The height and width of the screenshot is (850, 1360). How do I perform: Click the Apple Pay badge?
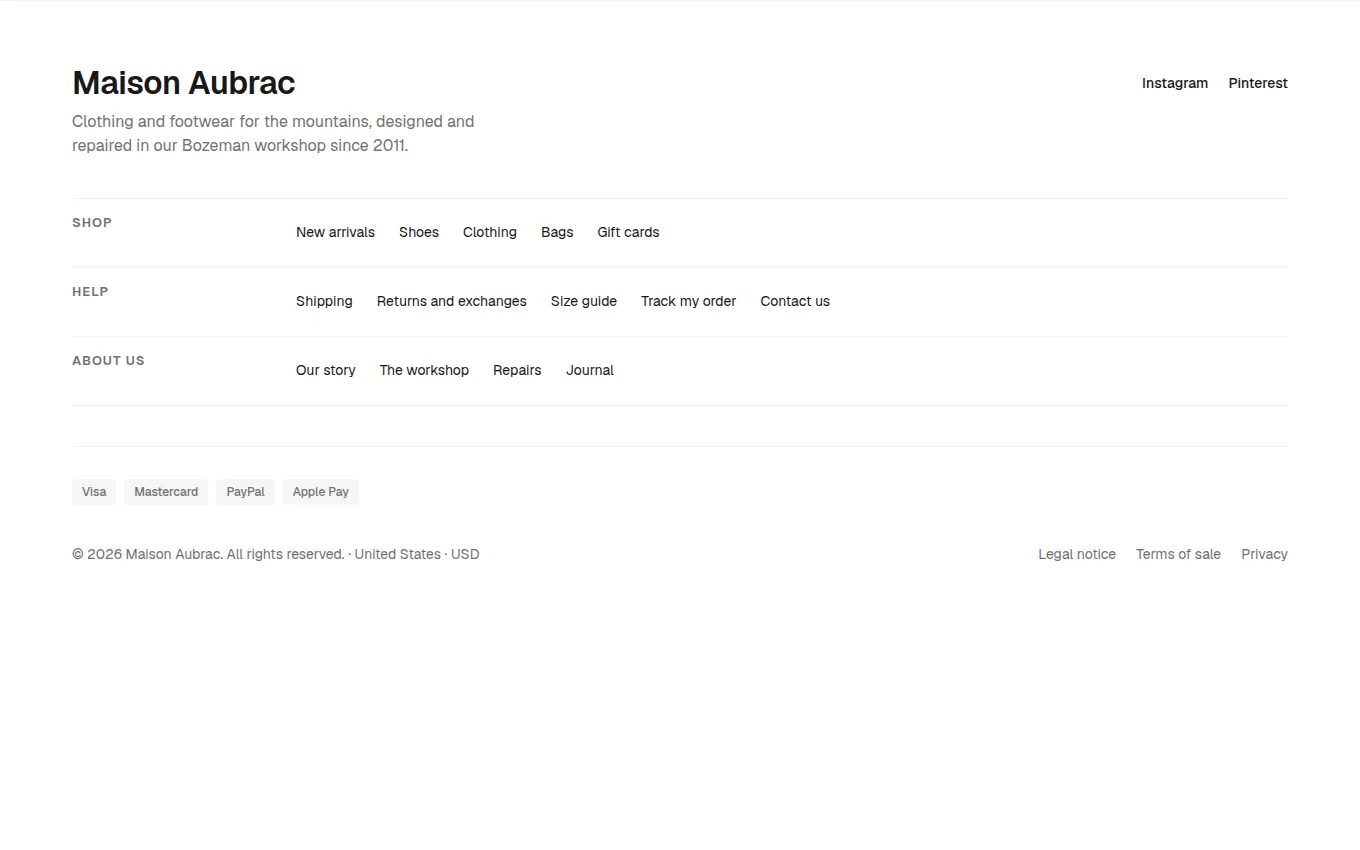(x=321, y=492)
